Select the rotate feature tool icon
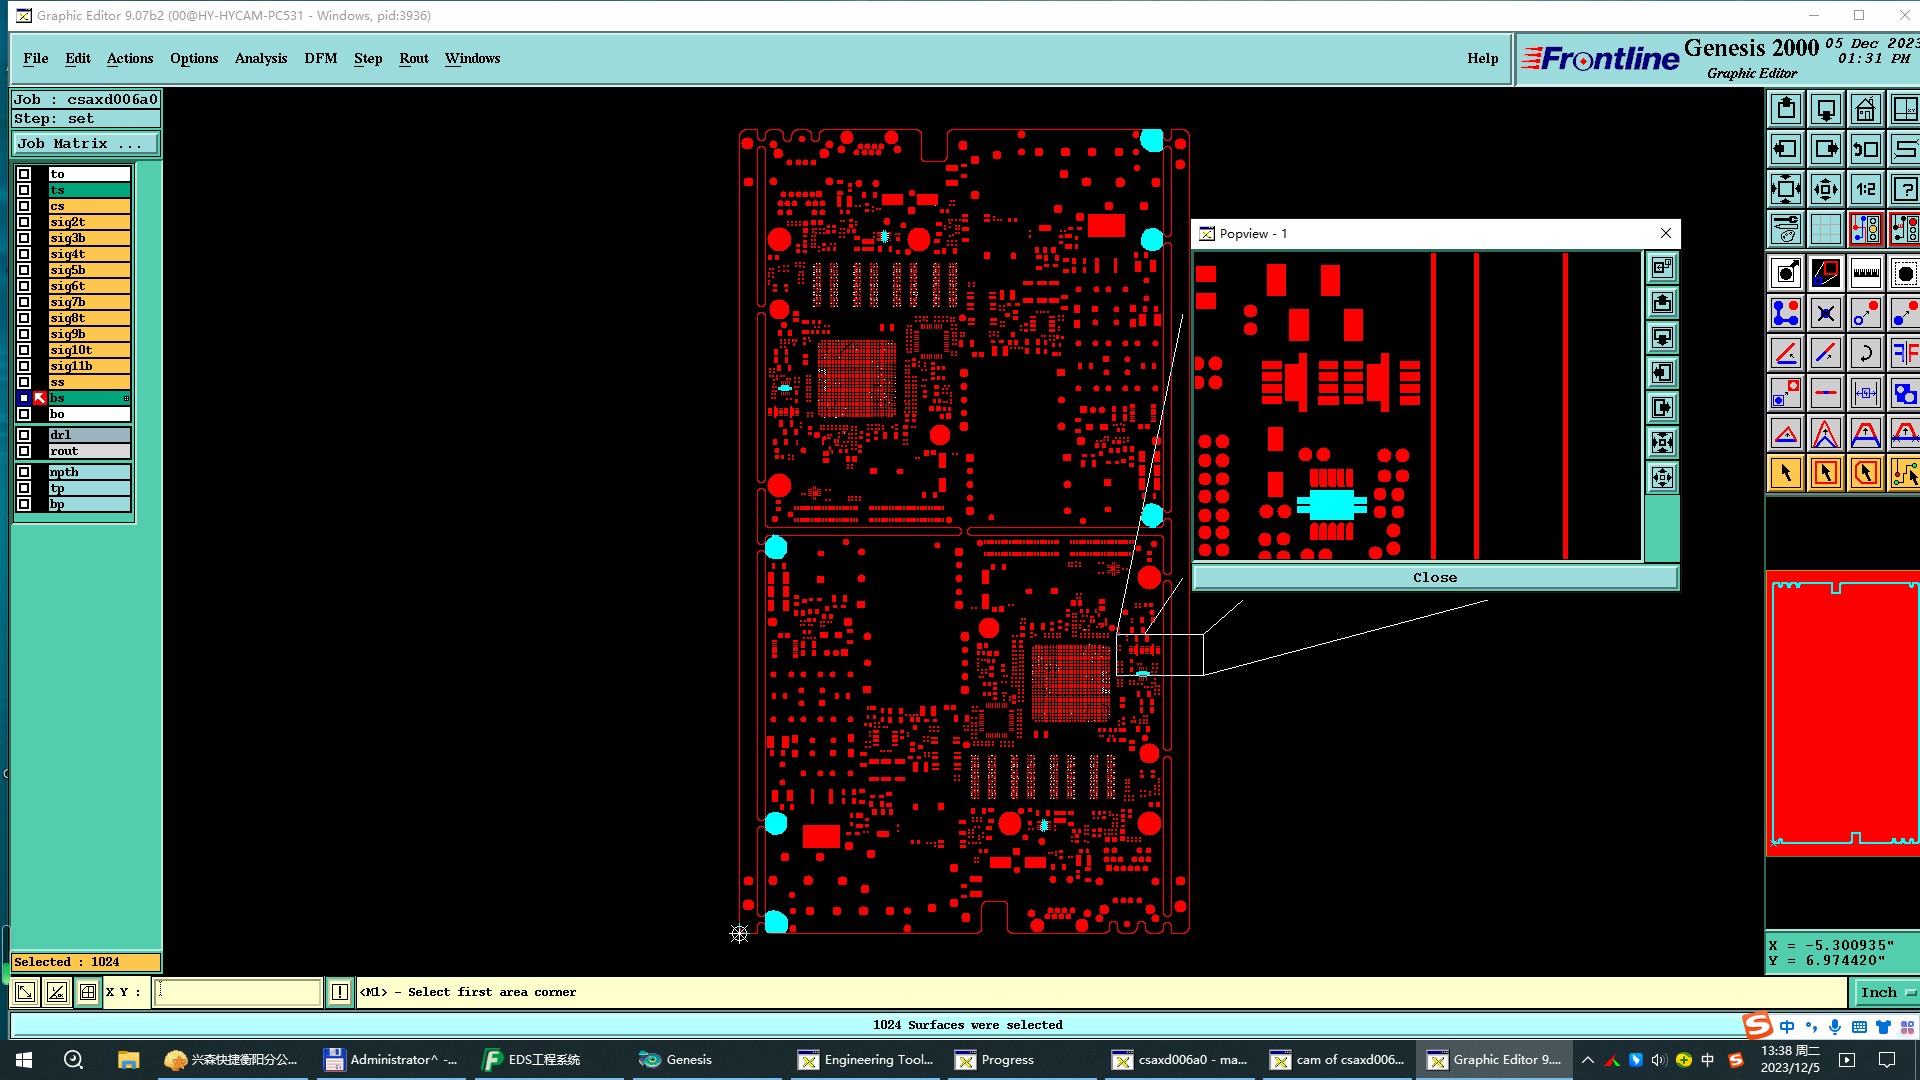Screen dimensions: 1920x1080 (x=1865, y=353)
